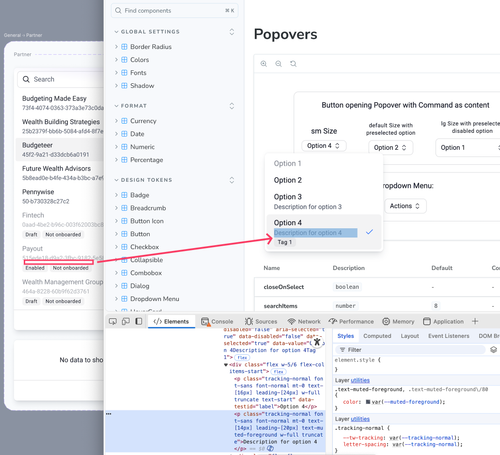Toggle Design Tokens sort arrows
The height and width of the screenshot is (455, 500).
[232, 180]
